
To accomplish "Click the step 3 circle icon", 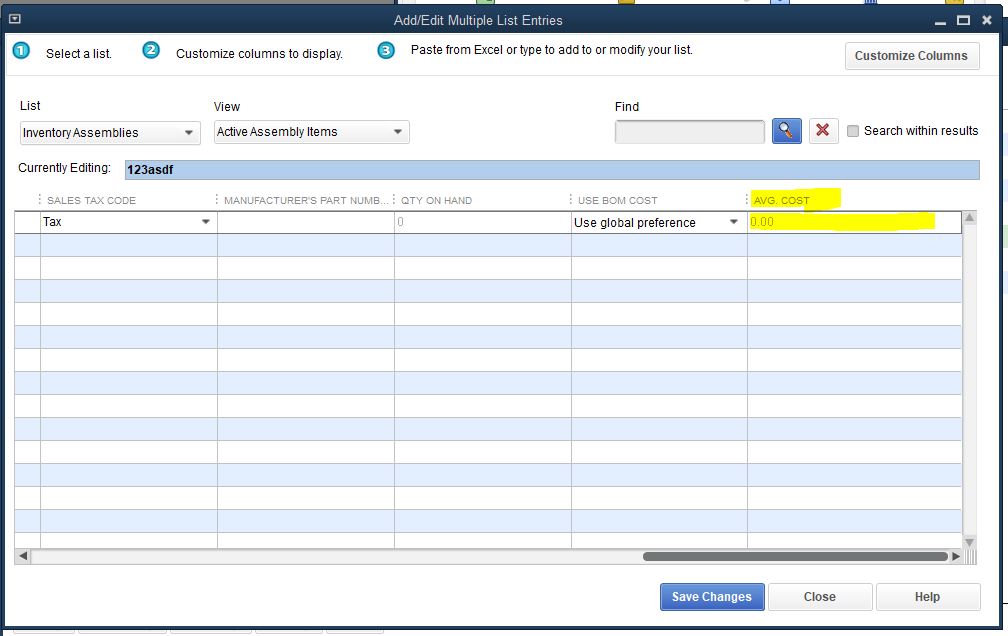I will tap(386, 51).
